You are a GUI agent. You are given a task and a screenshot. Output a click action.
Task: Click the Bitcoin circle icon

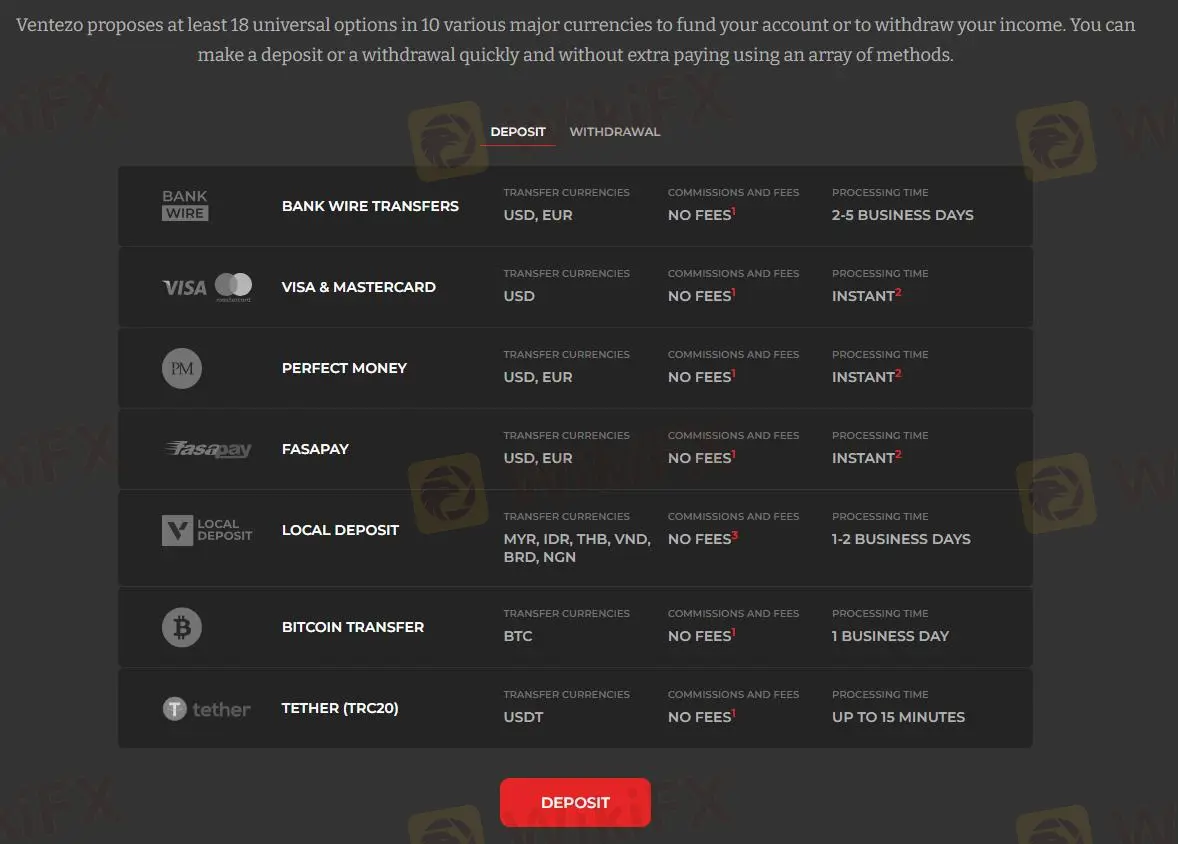[182, 627]
